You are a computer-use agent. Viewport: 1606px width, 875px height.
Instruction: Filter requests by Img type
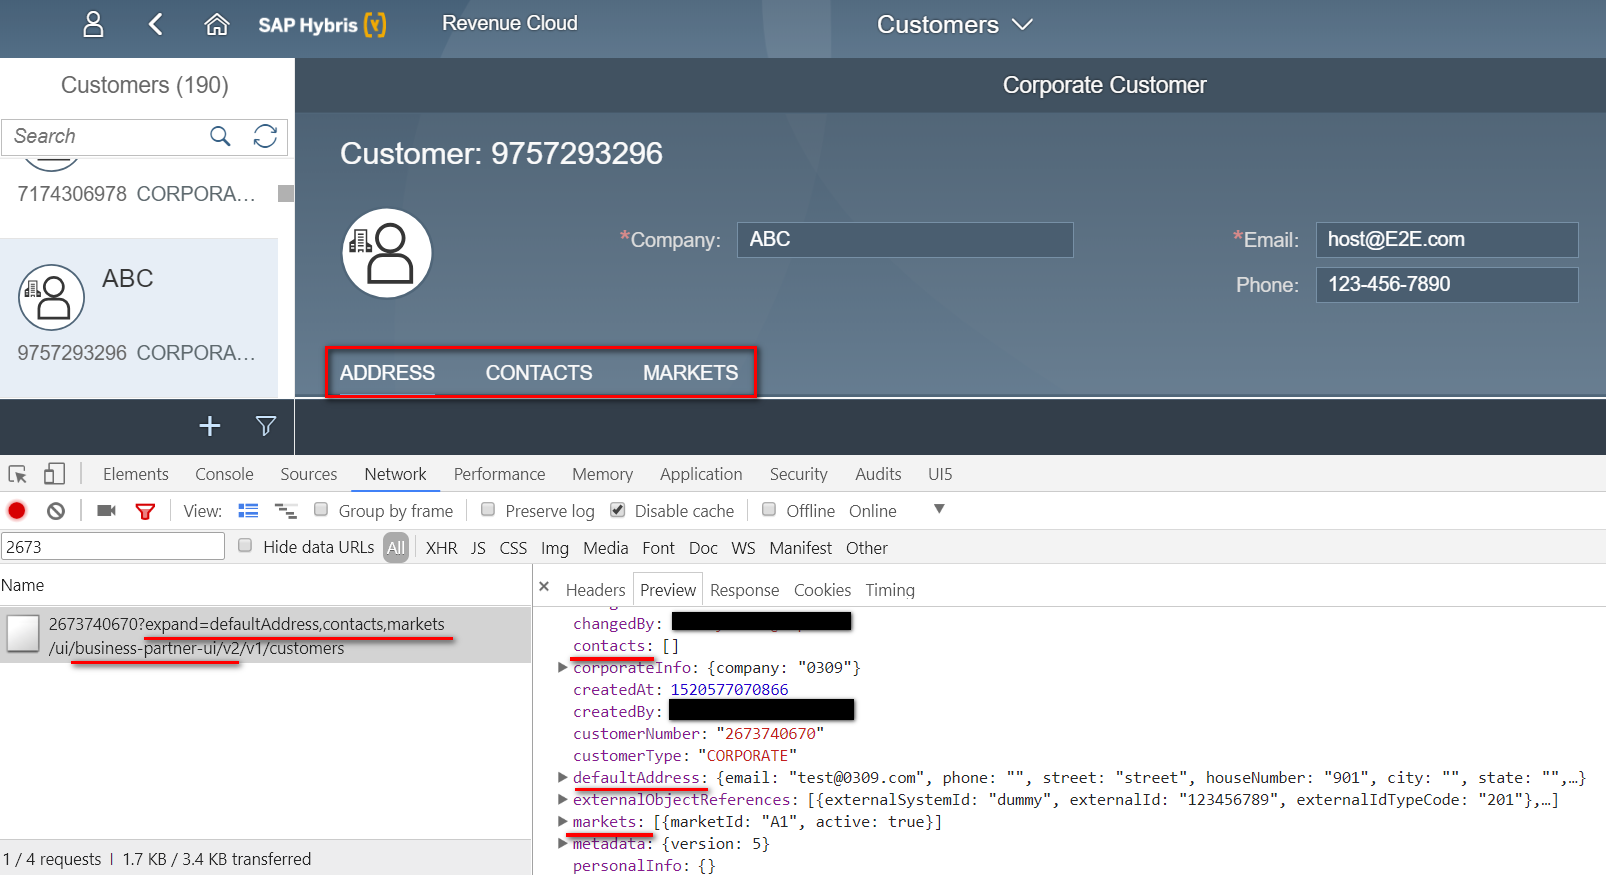pos(555,548)
